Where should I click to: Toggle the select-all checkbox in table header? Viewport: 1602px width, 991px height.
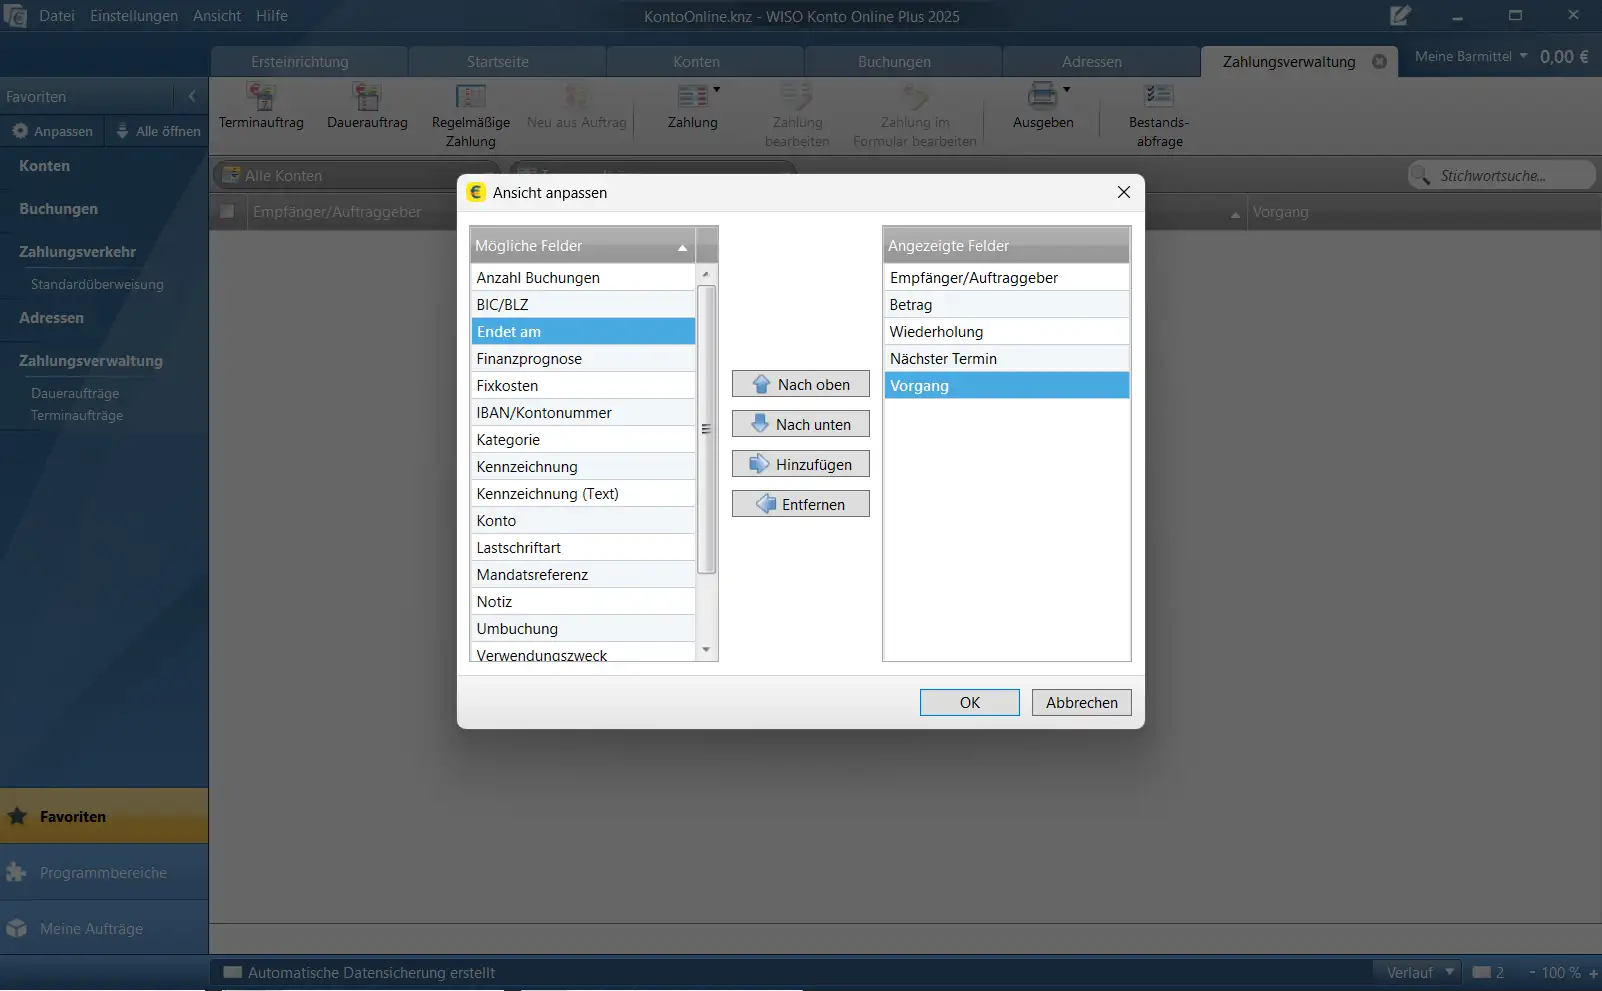(x=227, y=212)
